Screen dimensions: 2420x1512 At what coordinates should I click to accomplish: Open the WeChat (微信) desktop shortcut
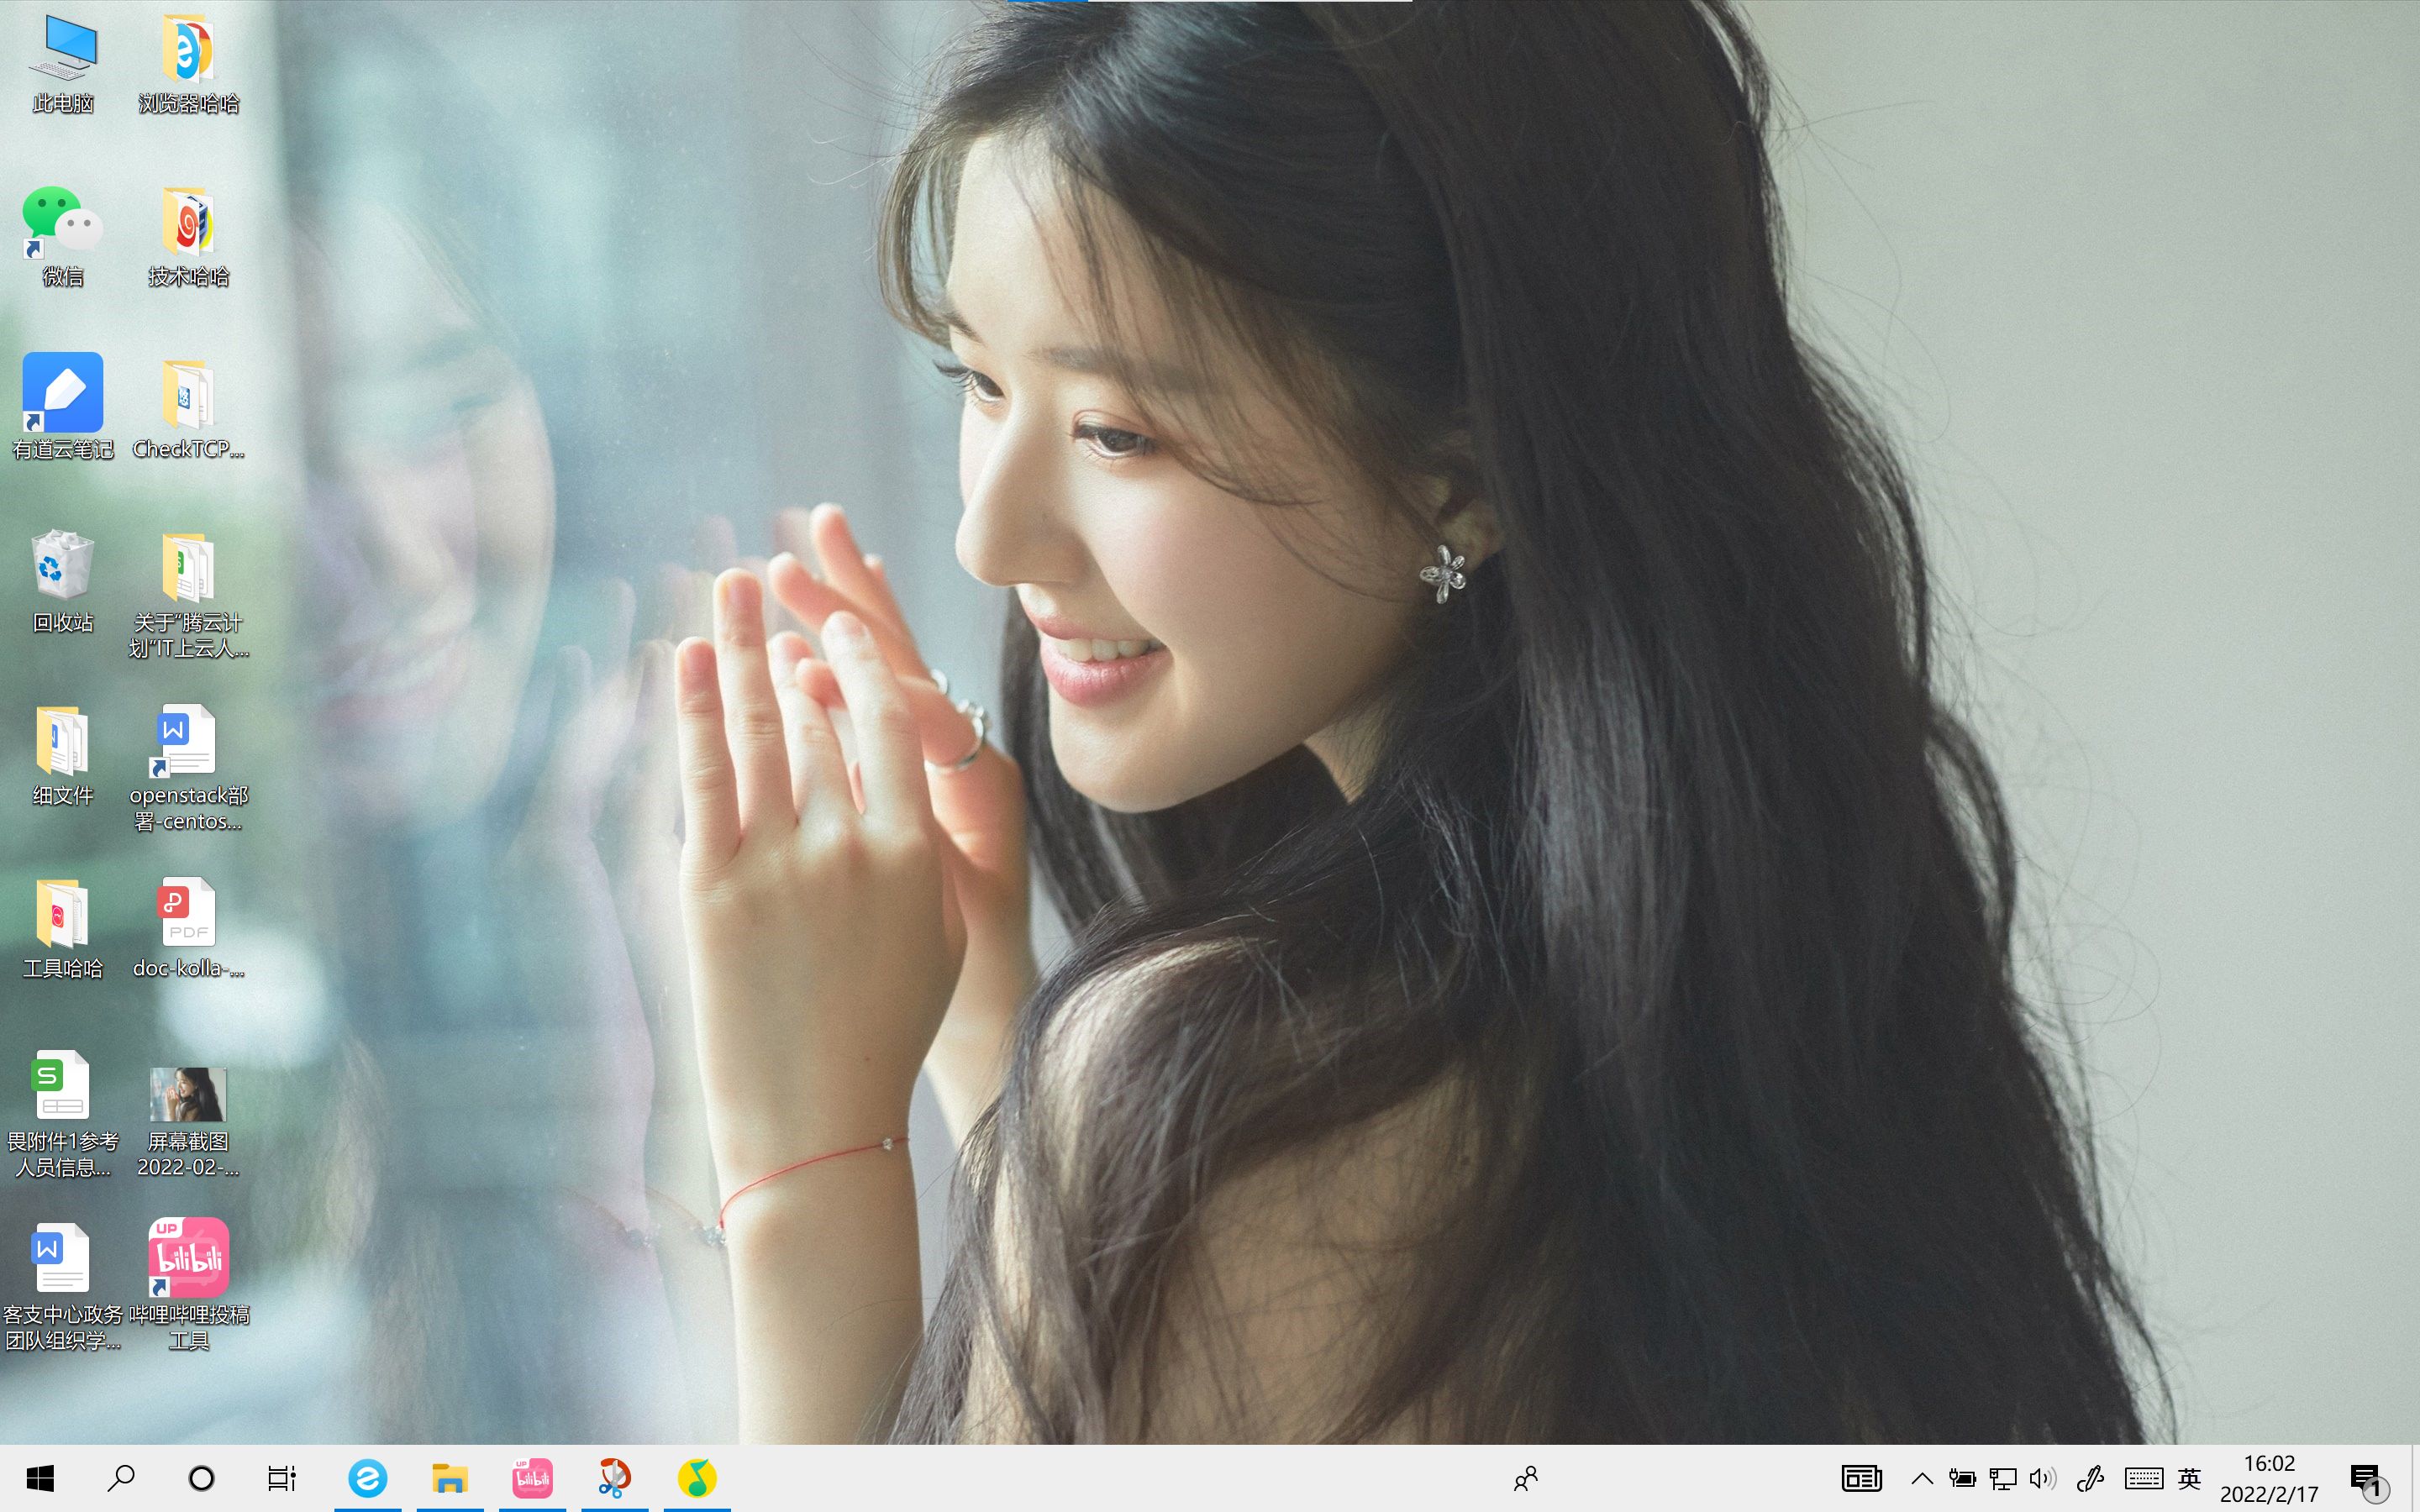pos(62,222)
